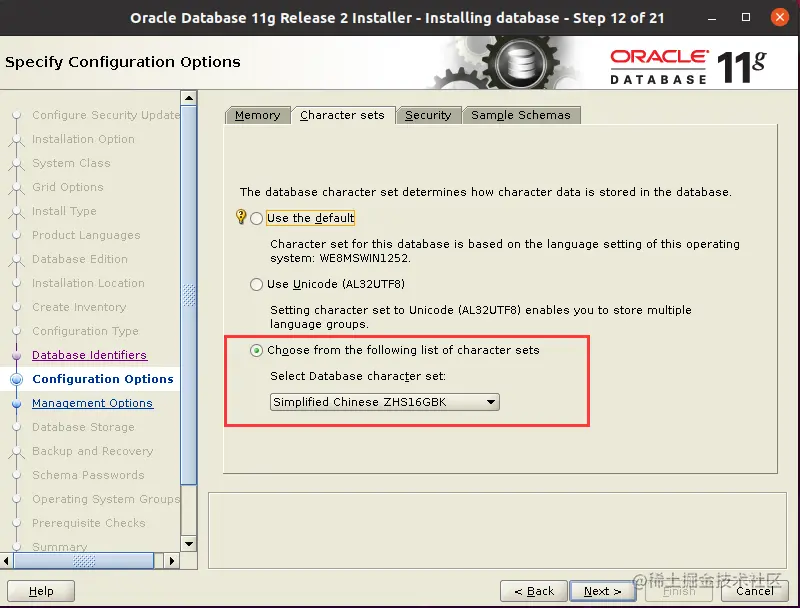Click the step list scroll up arrow
This screenshot has width=800, height=608.
tap(189, 97)
